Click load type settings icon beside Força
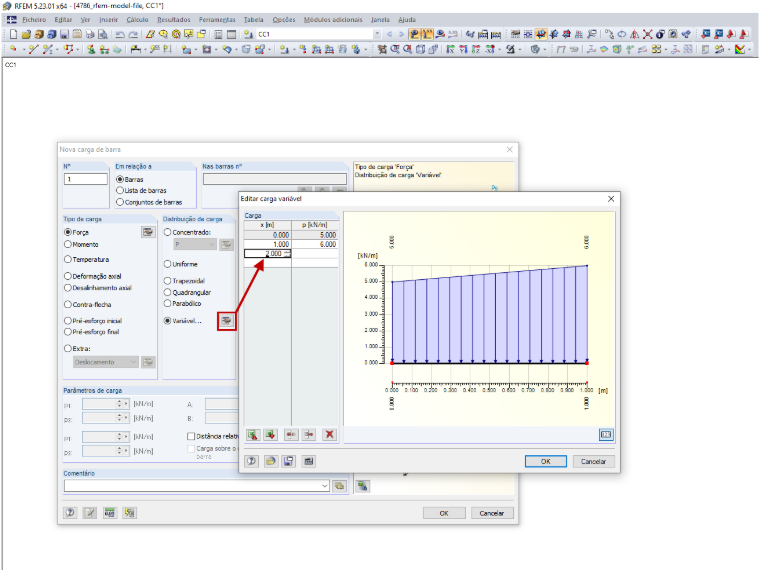Viewport: 760px width, 570px height. tap(148, 232)
